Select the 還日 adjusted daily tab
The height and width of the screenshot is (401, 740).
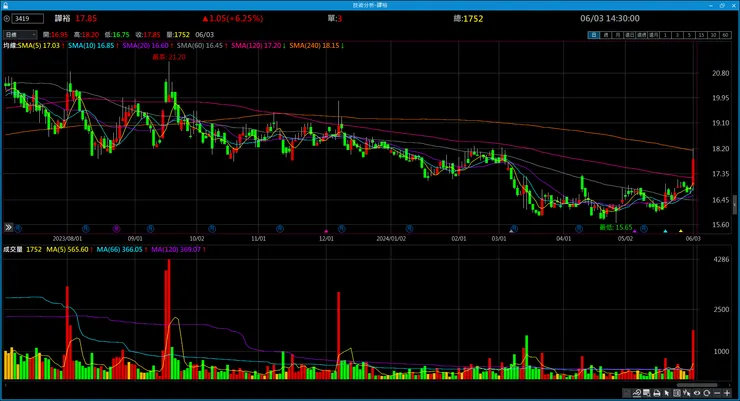[x=630, y=35]
